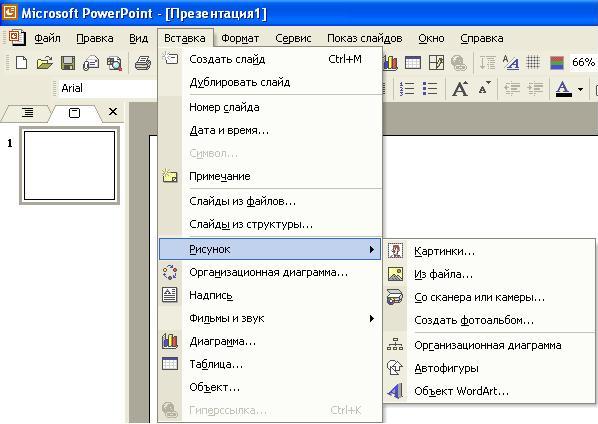Viewport: 598px width, 424px height.
Task: Toggle the Show Formatting toolbar icon
Action: click(511, 63)
